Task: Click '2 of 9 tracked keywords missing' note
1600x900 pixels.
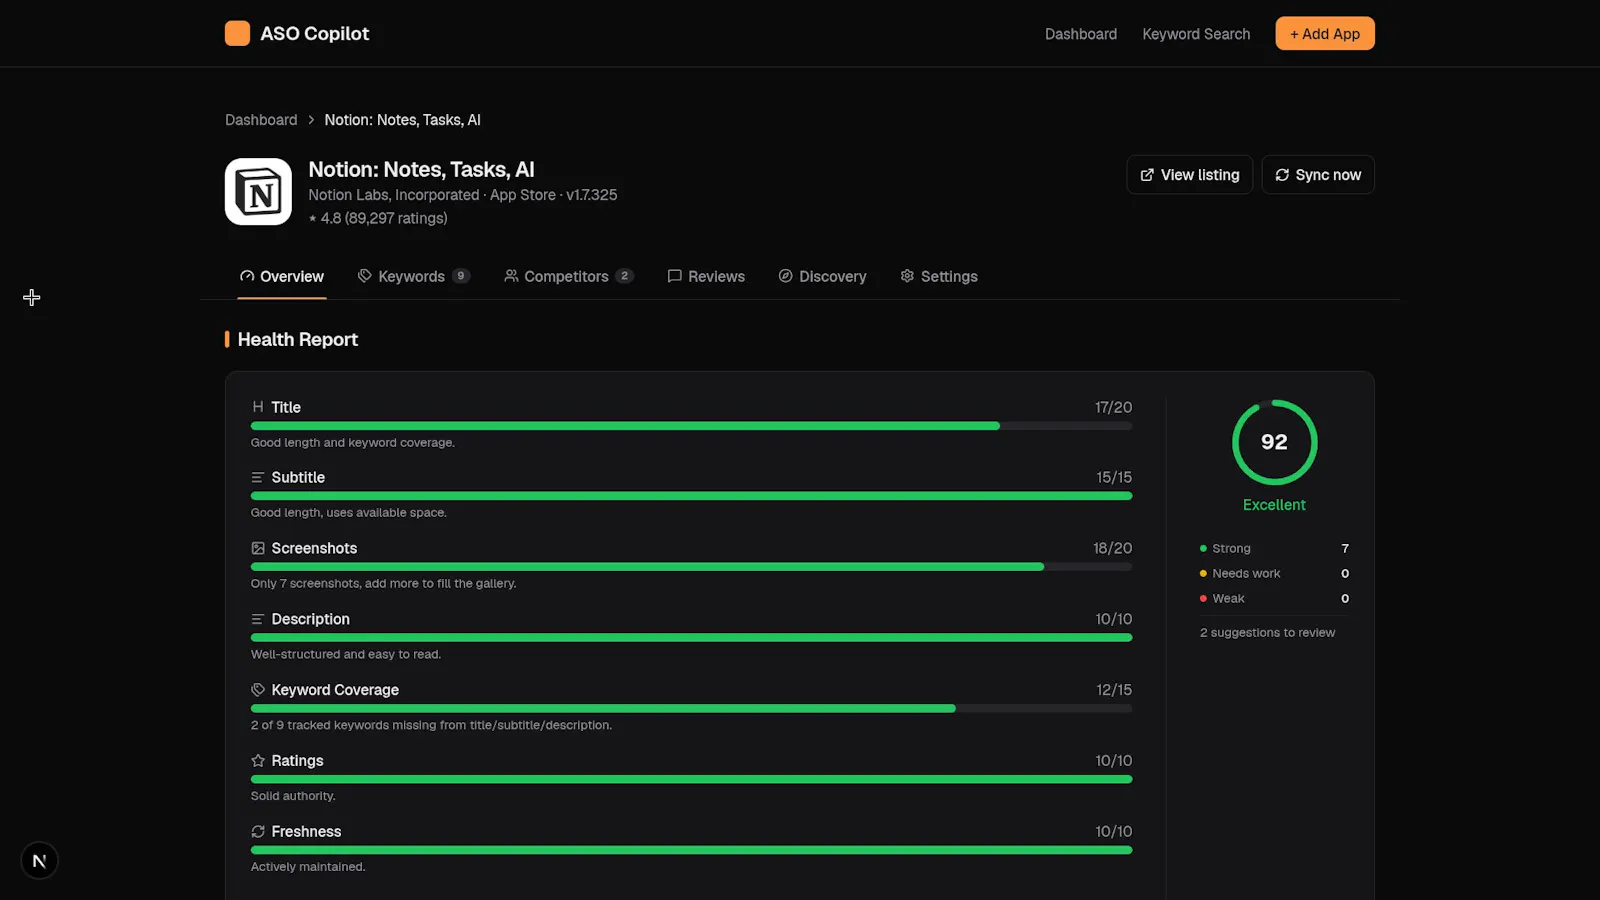Action: pyautogui.click(x=431, y=726)
